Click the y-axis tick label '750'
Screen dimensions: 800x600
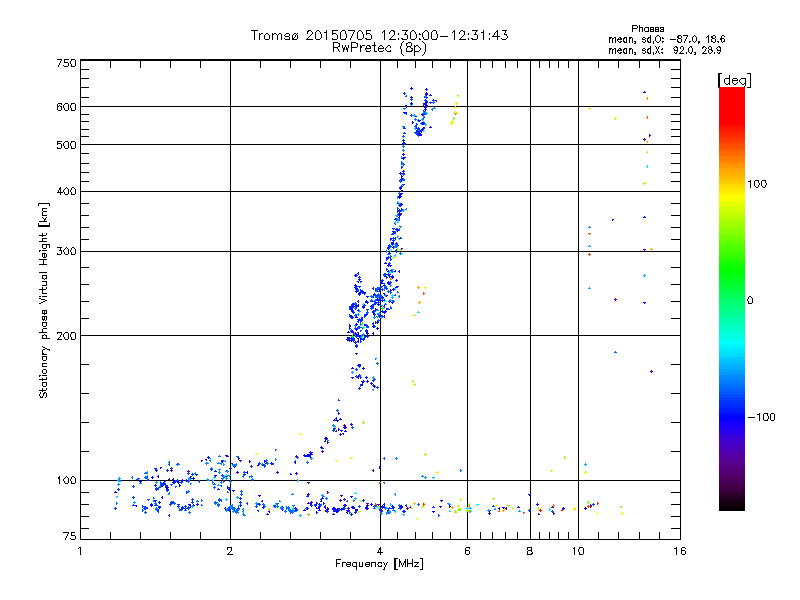(66, 63)
